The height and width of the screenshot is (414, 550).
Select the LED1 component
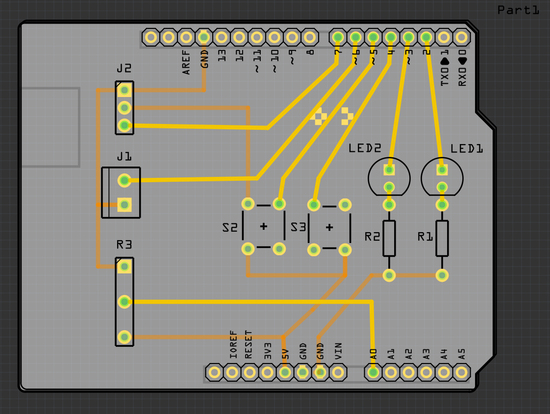click(442, 177)
